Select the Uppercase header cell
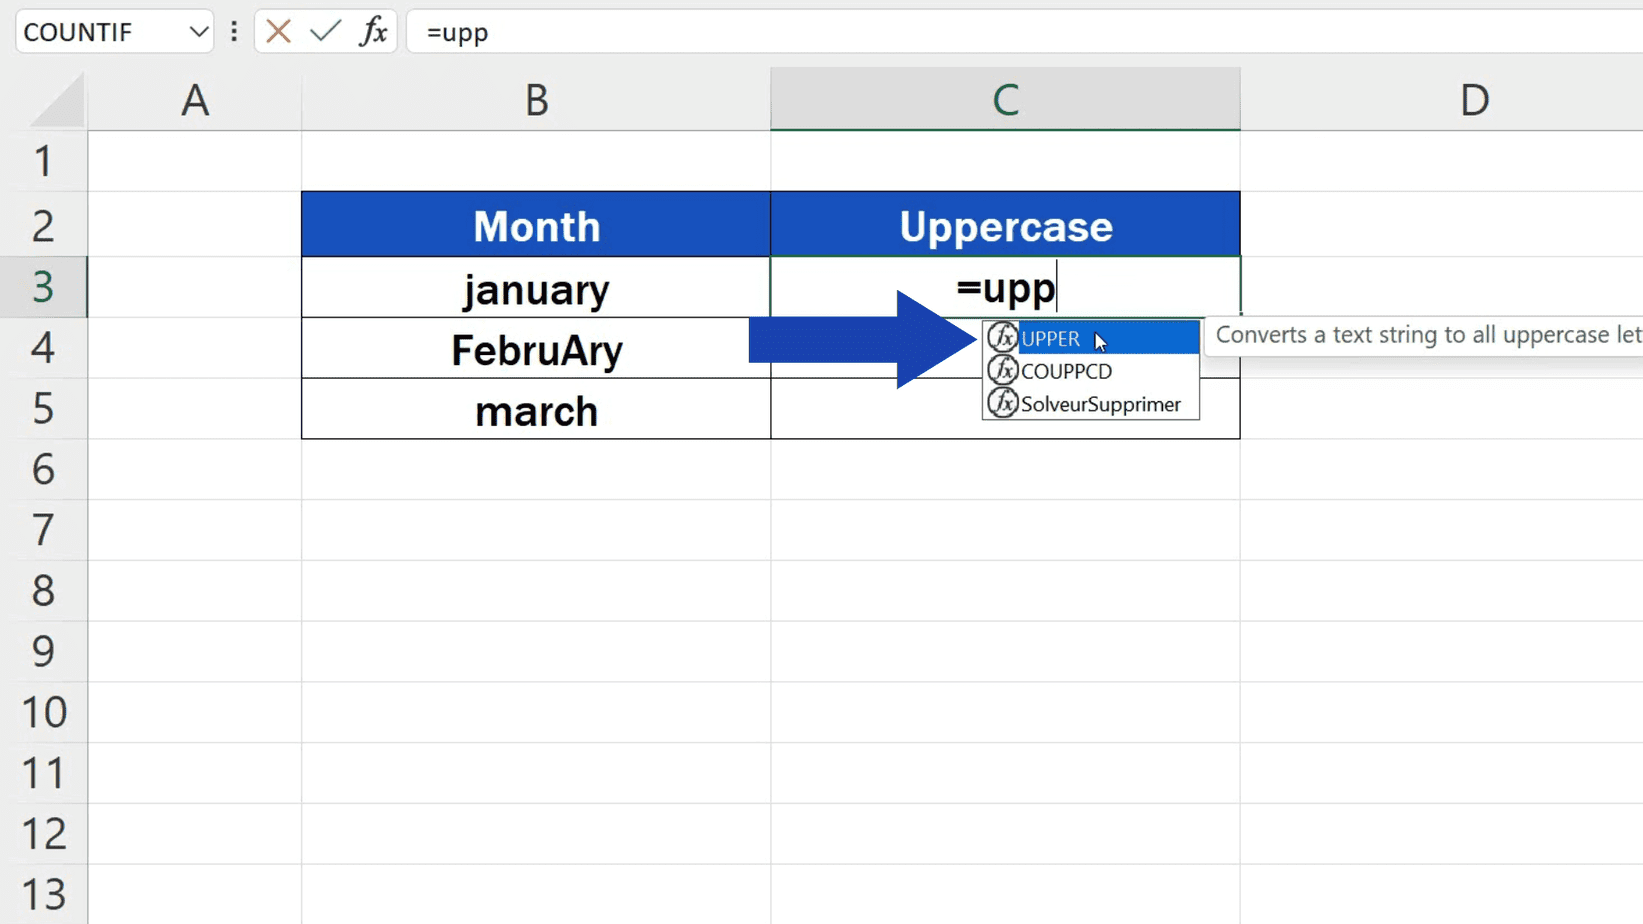Viewport: 1643px width, 924px height. (x=1005, y=225)
